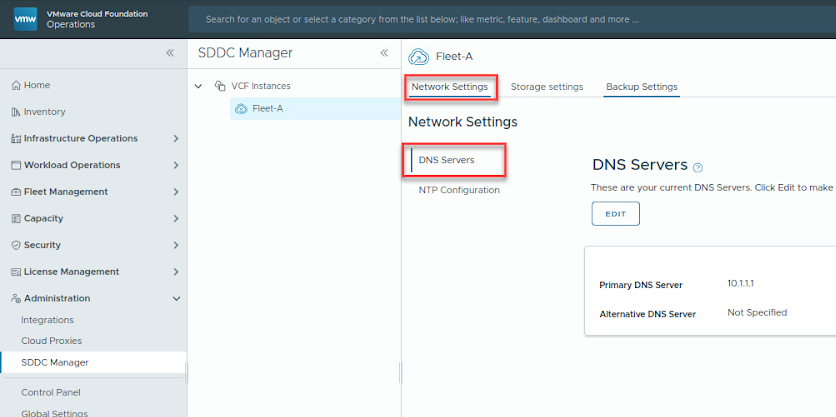This screenshot has width=836, height=417.
Task: Select Fleet-A in the VCF tree
Action: (x=267, y=108)
